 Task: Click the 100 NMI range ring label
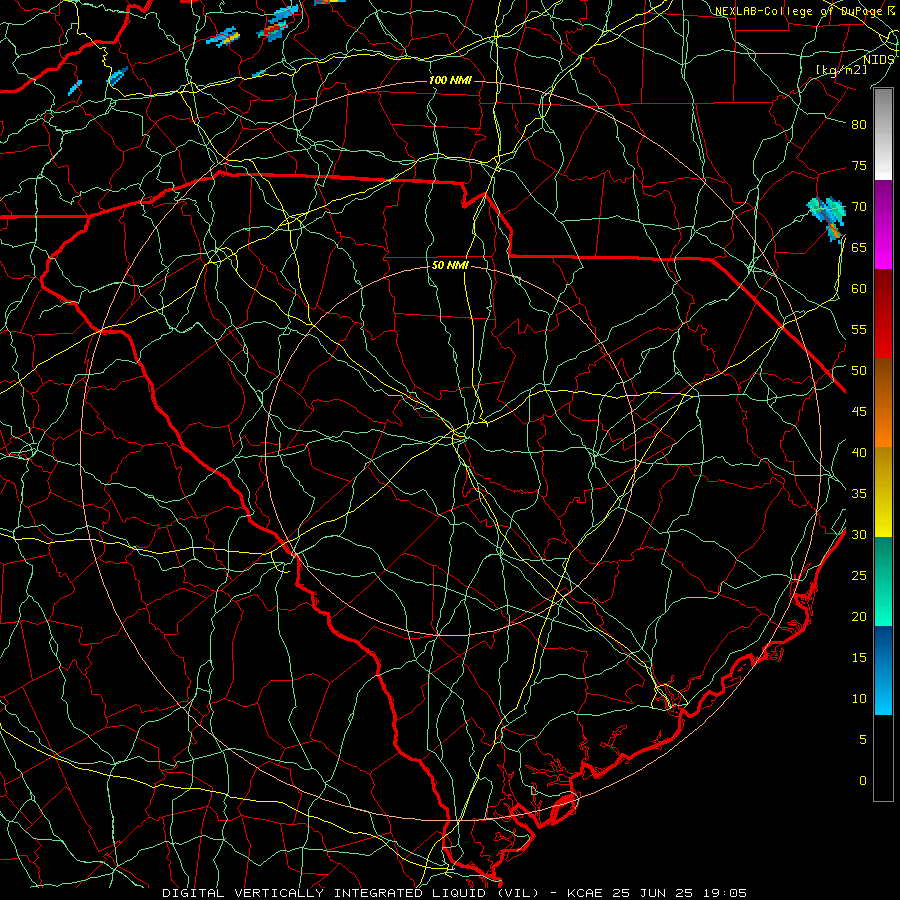(x=450, y=80)
